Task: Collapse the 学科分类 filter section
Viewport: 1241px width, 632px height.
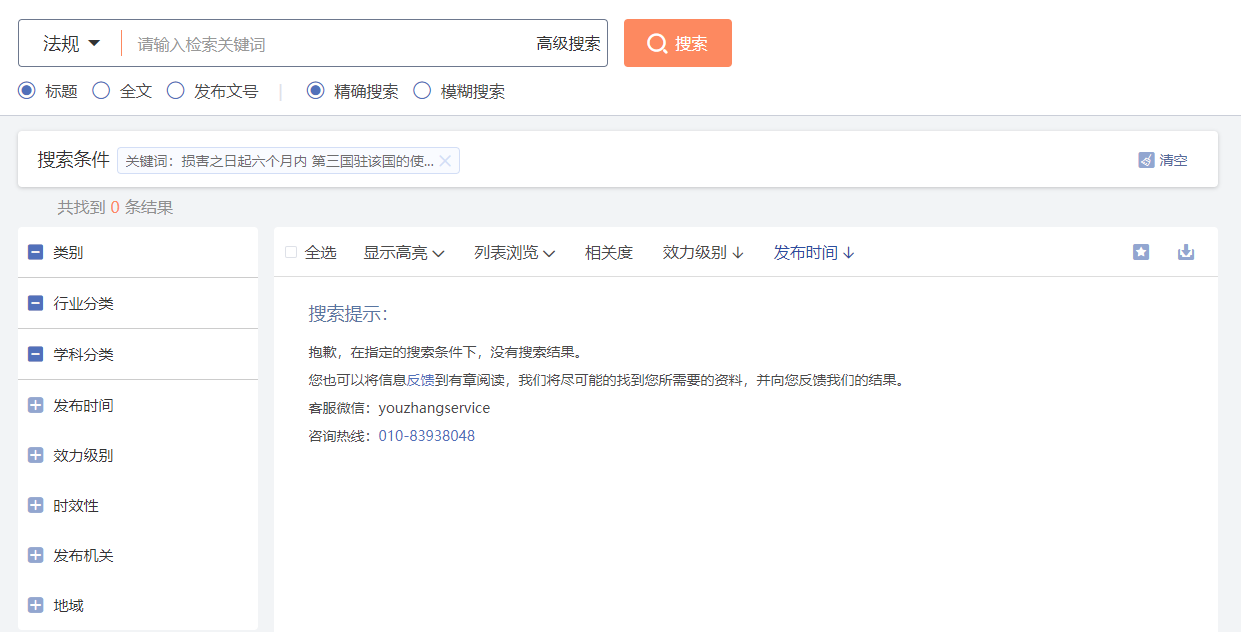Action: [36, 354]
